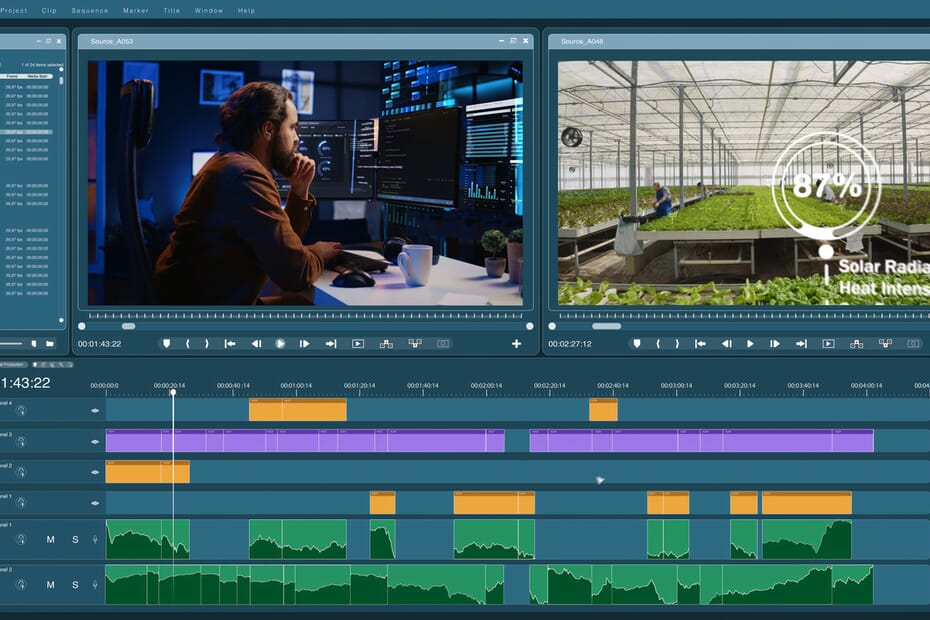Select the first orange clip on channel 4
Screen dimensions: 930x620
tap(297, 410)
